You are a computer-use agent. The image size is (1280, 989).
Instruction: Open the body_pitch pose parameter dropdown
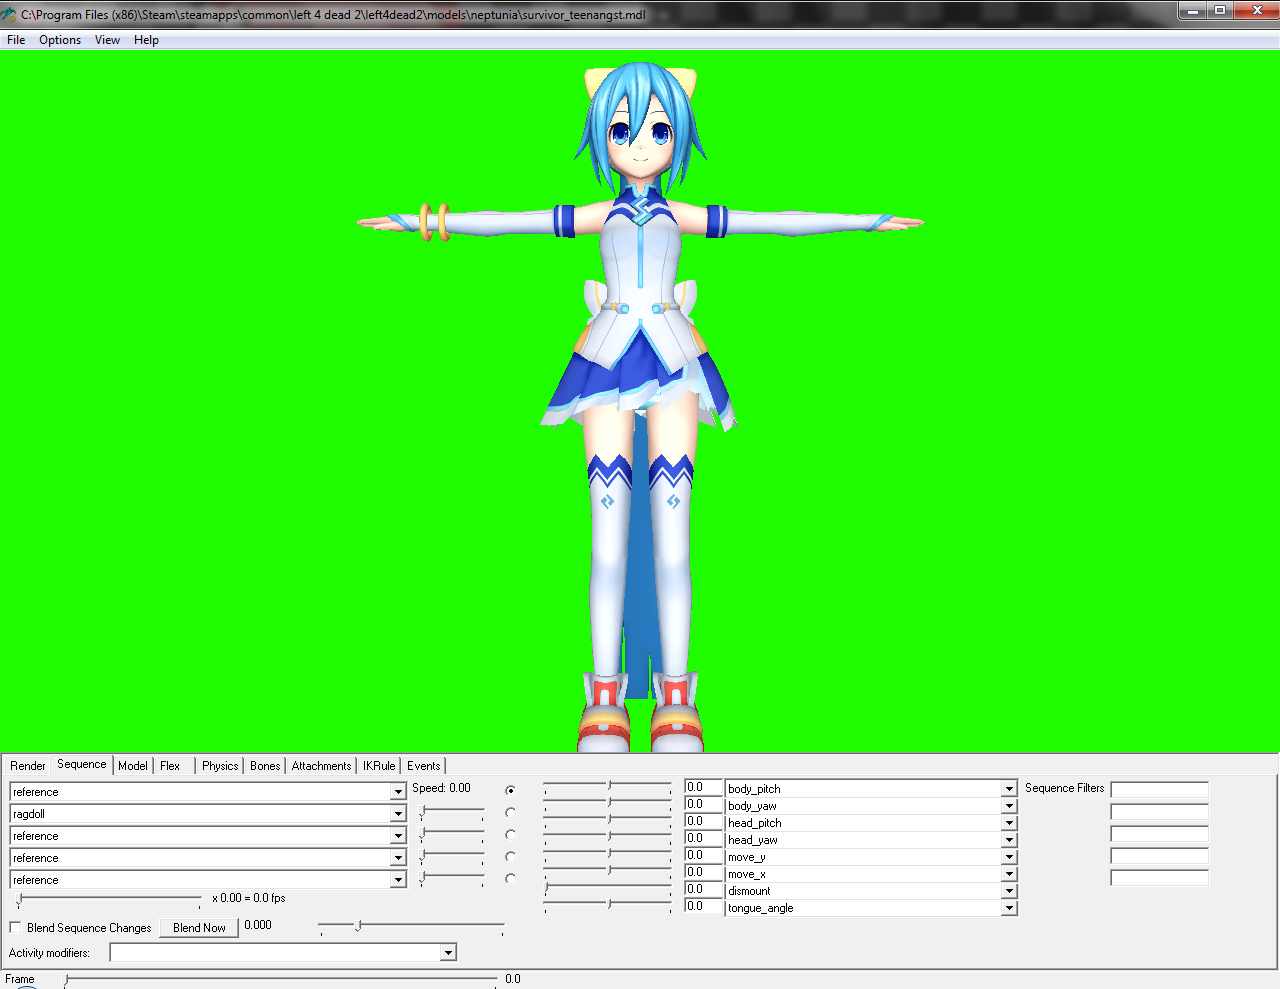[1009, 789]
